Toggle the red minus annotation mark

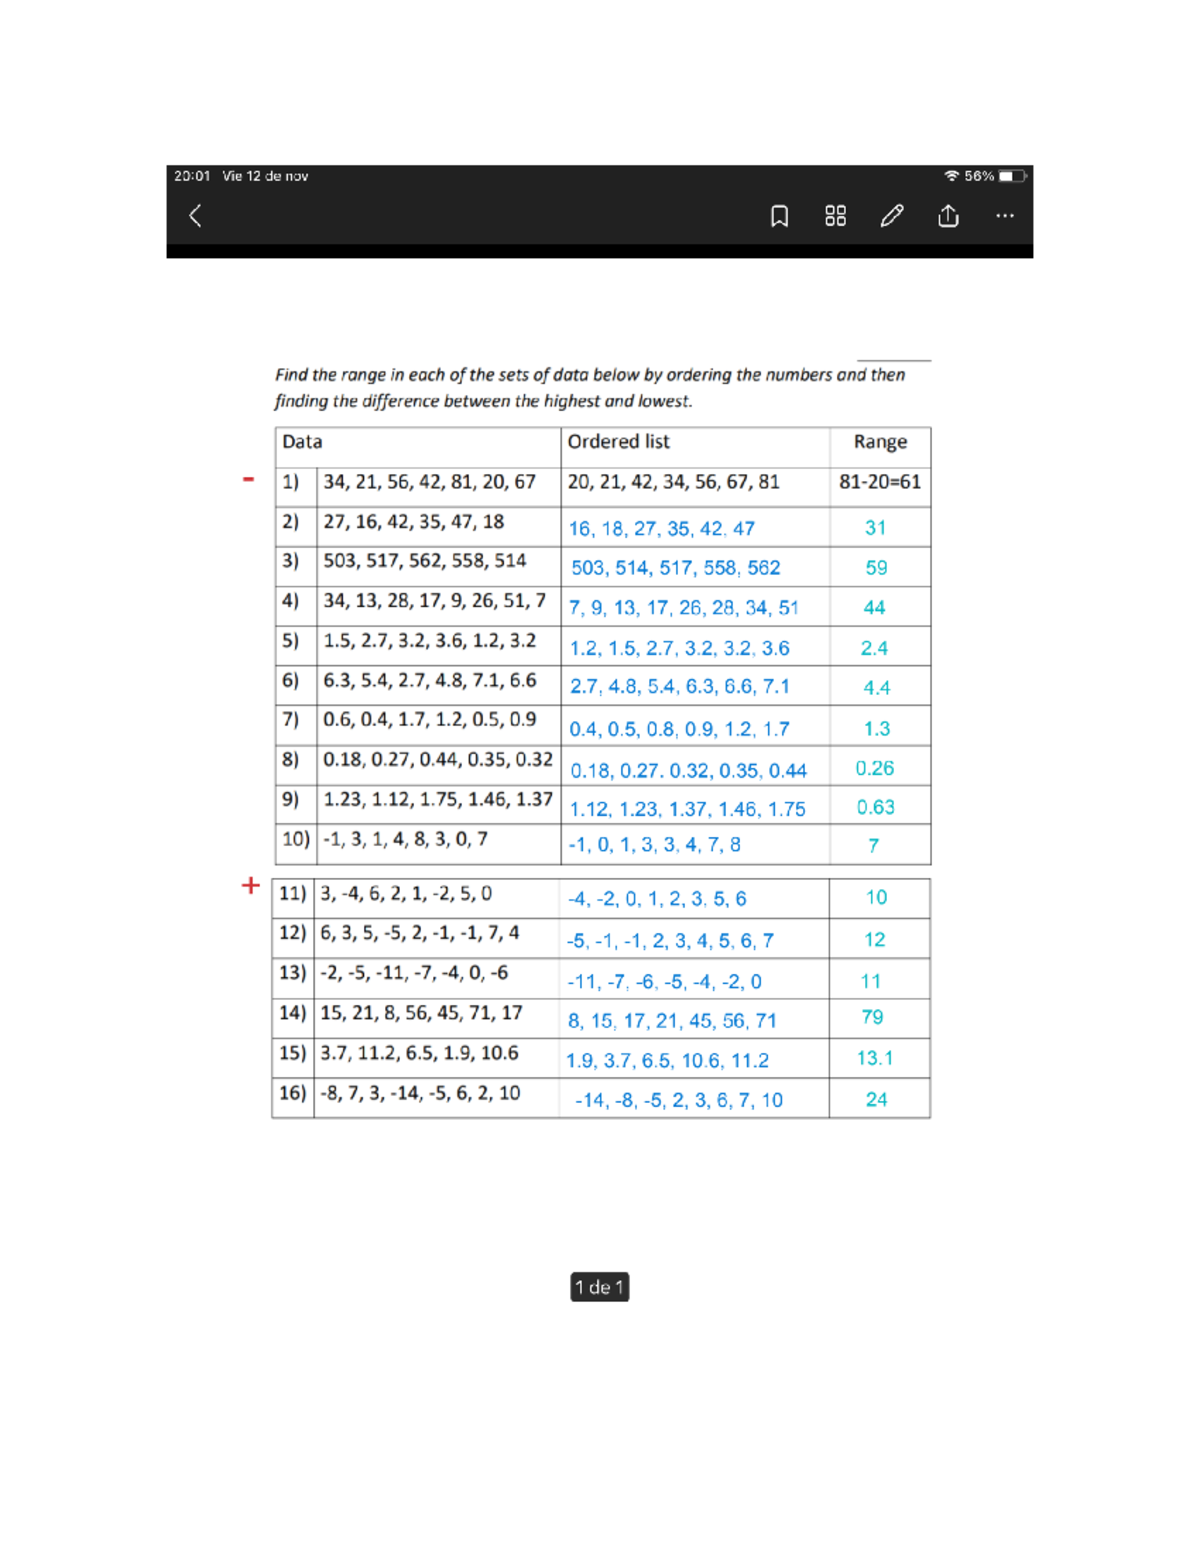246,479
